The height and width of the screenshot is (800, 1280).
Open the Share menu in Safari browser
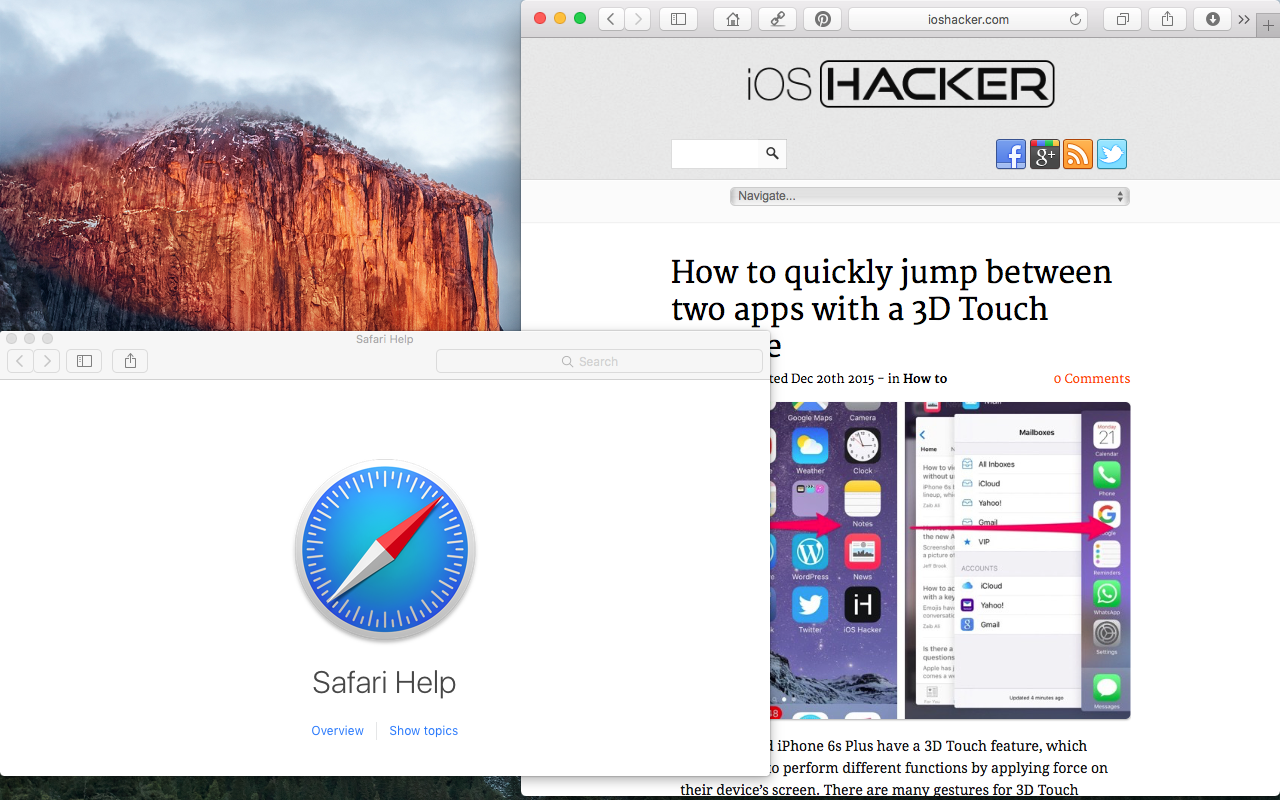click(1167, 19)
